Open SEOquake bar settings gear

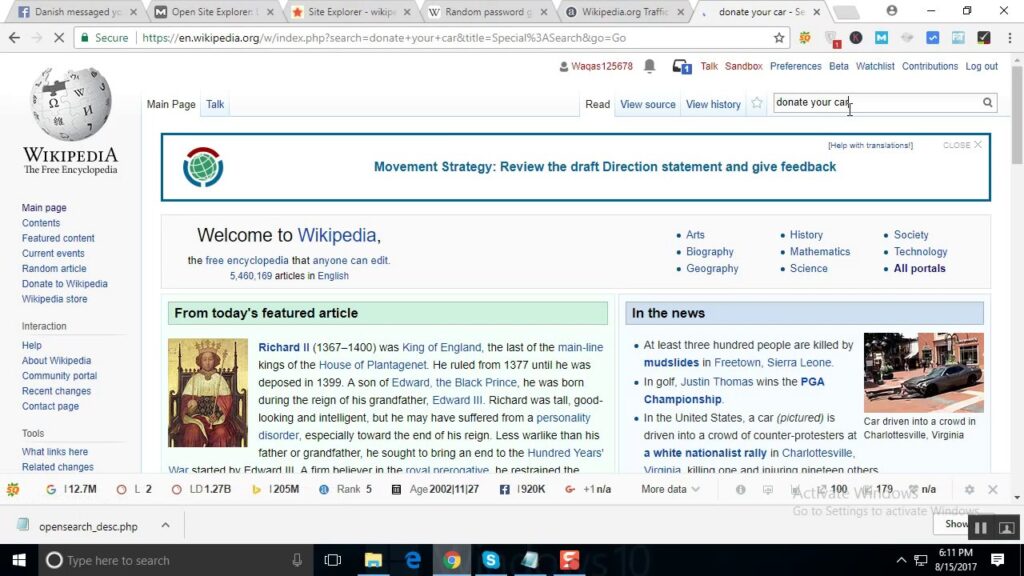click(969, 489)
